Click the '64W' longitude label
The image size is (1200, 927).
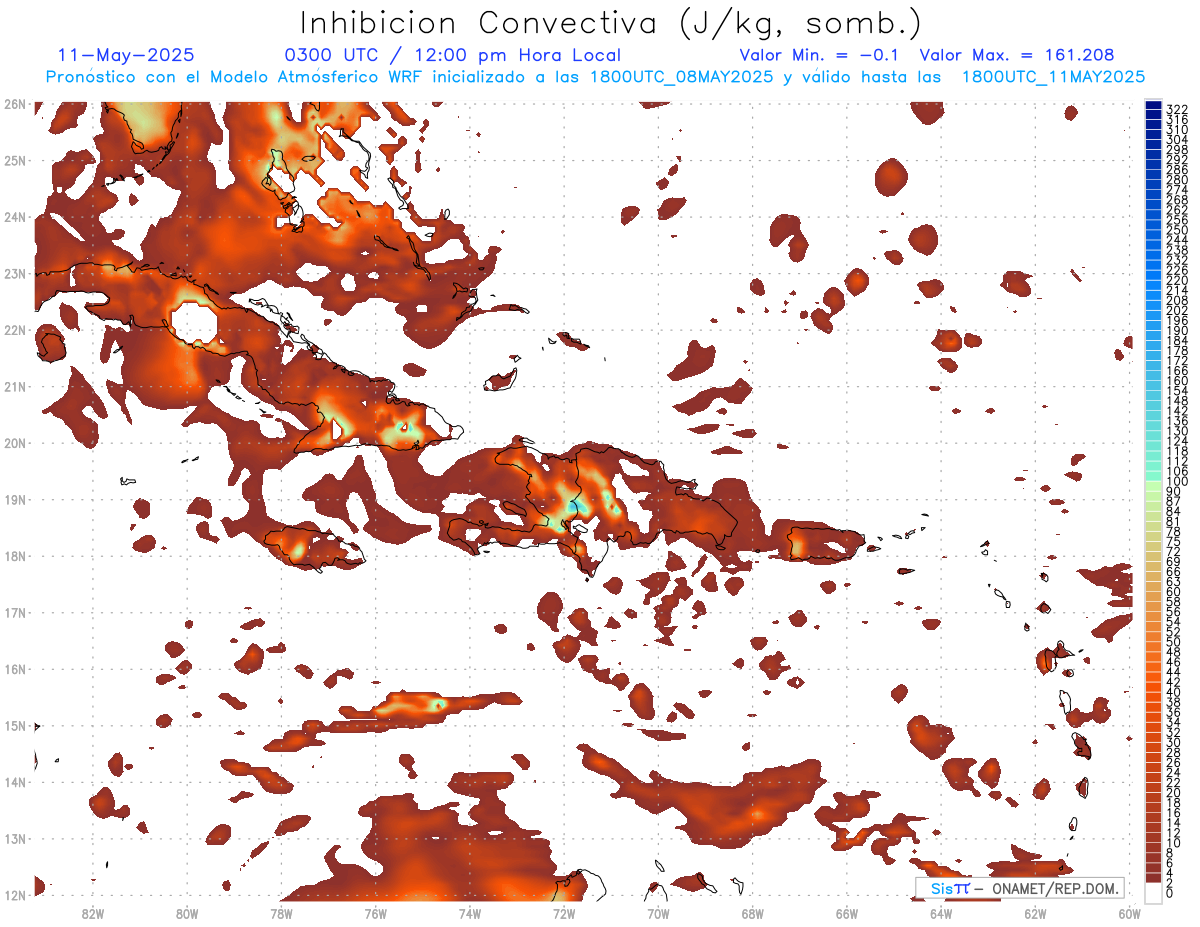pos(940,913)
